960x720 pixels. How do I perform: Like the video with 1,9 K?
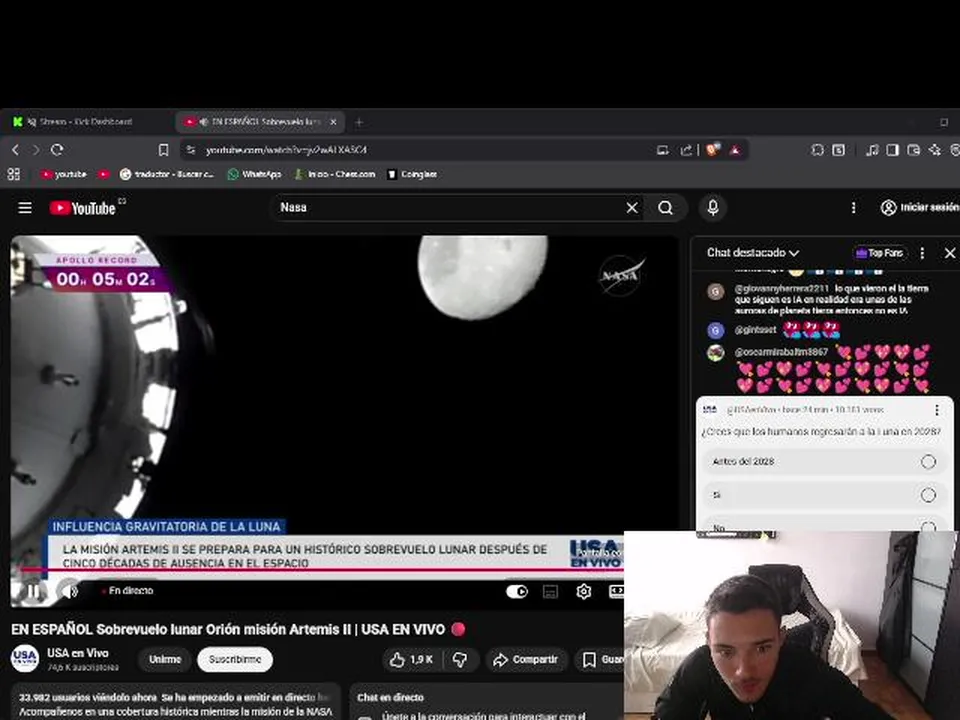411,659
